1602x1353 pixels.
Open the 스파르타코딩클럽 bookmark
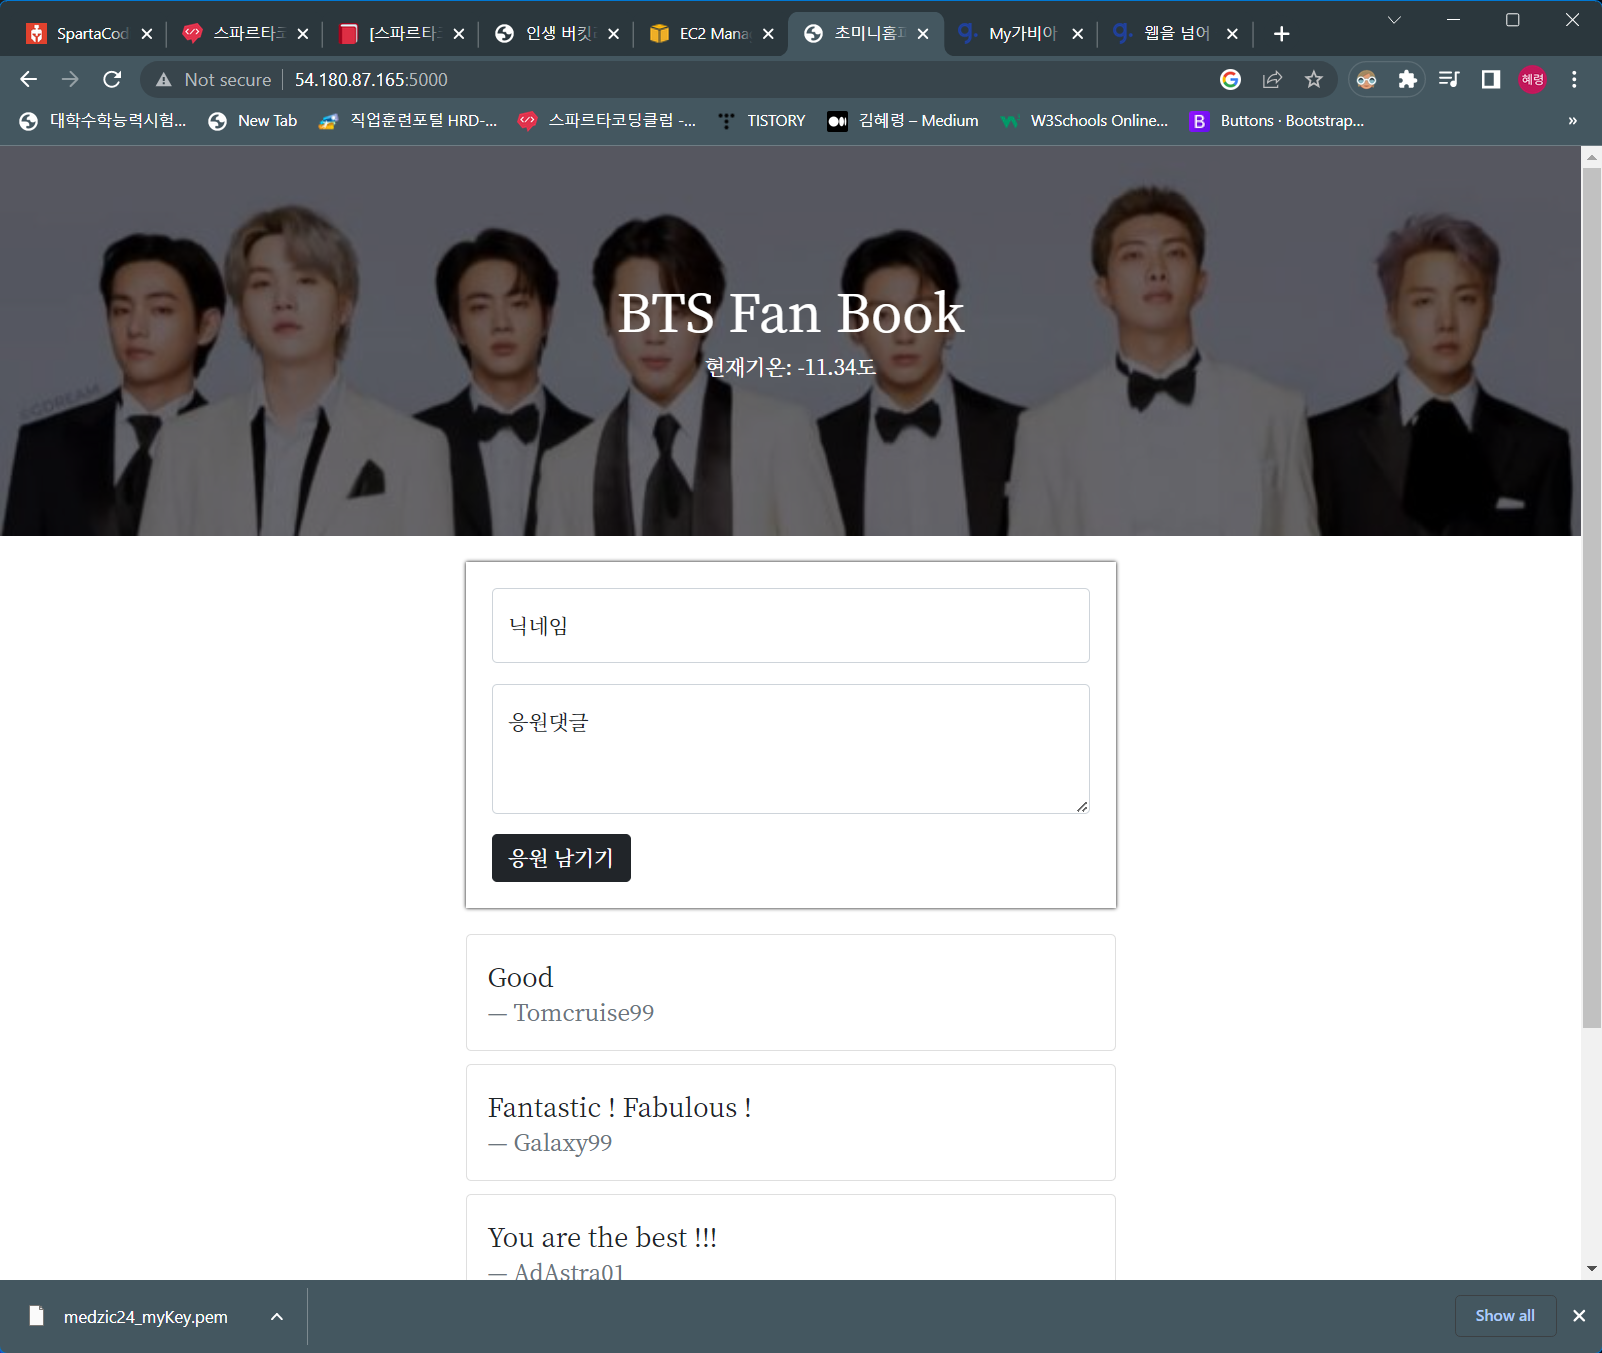607,121
